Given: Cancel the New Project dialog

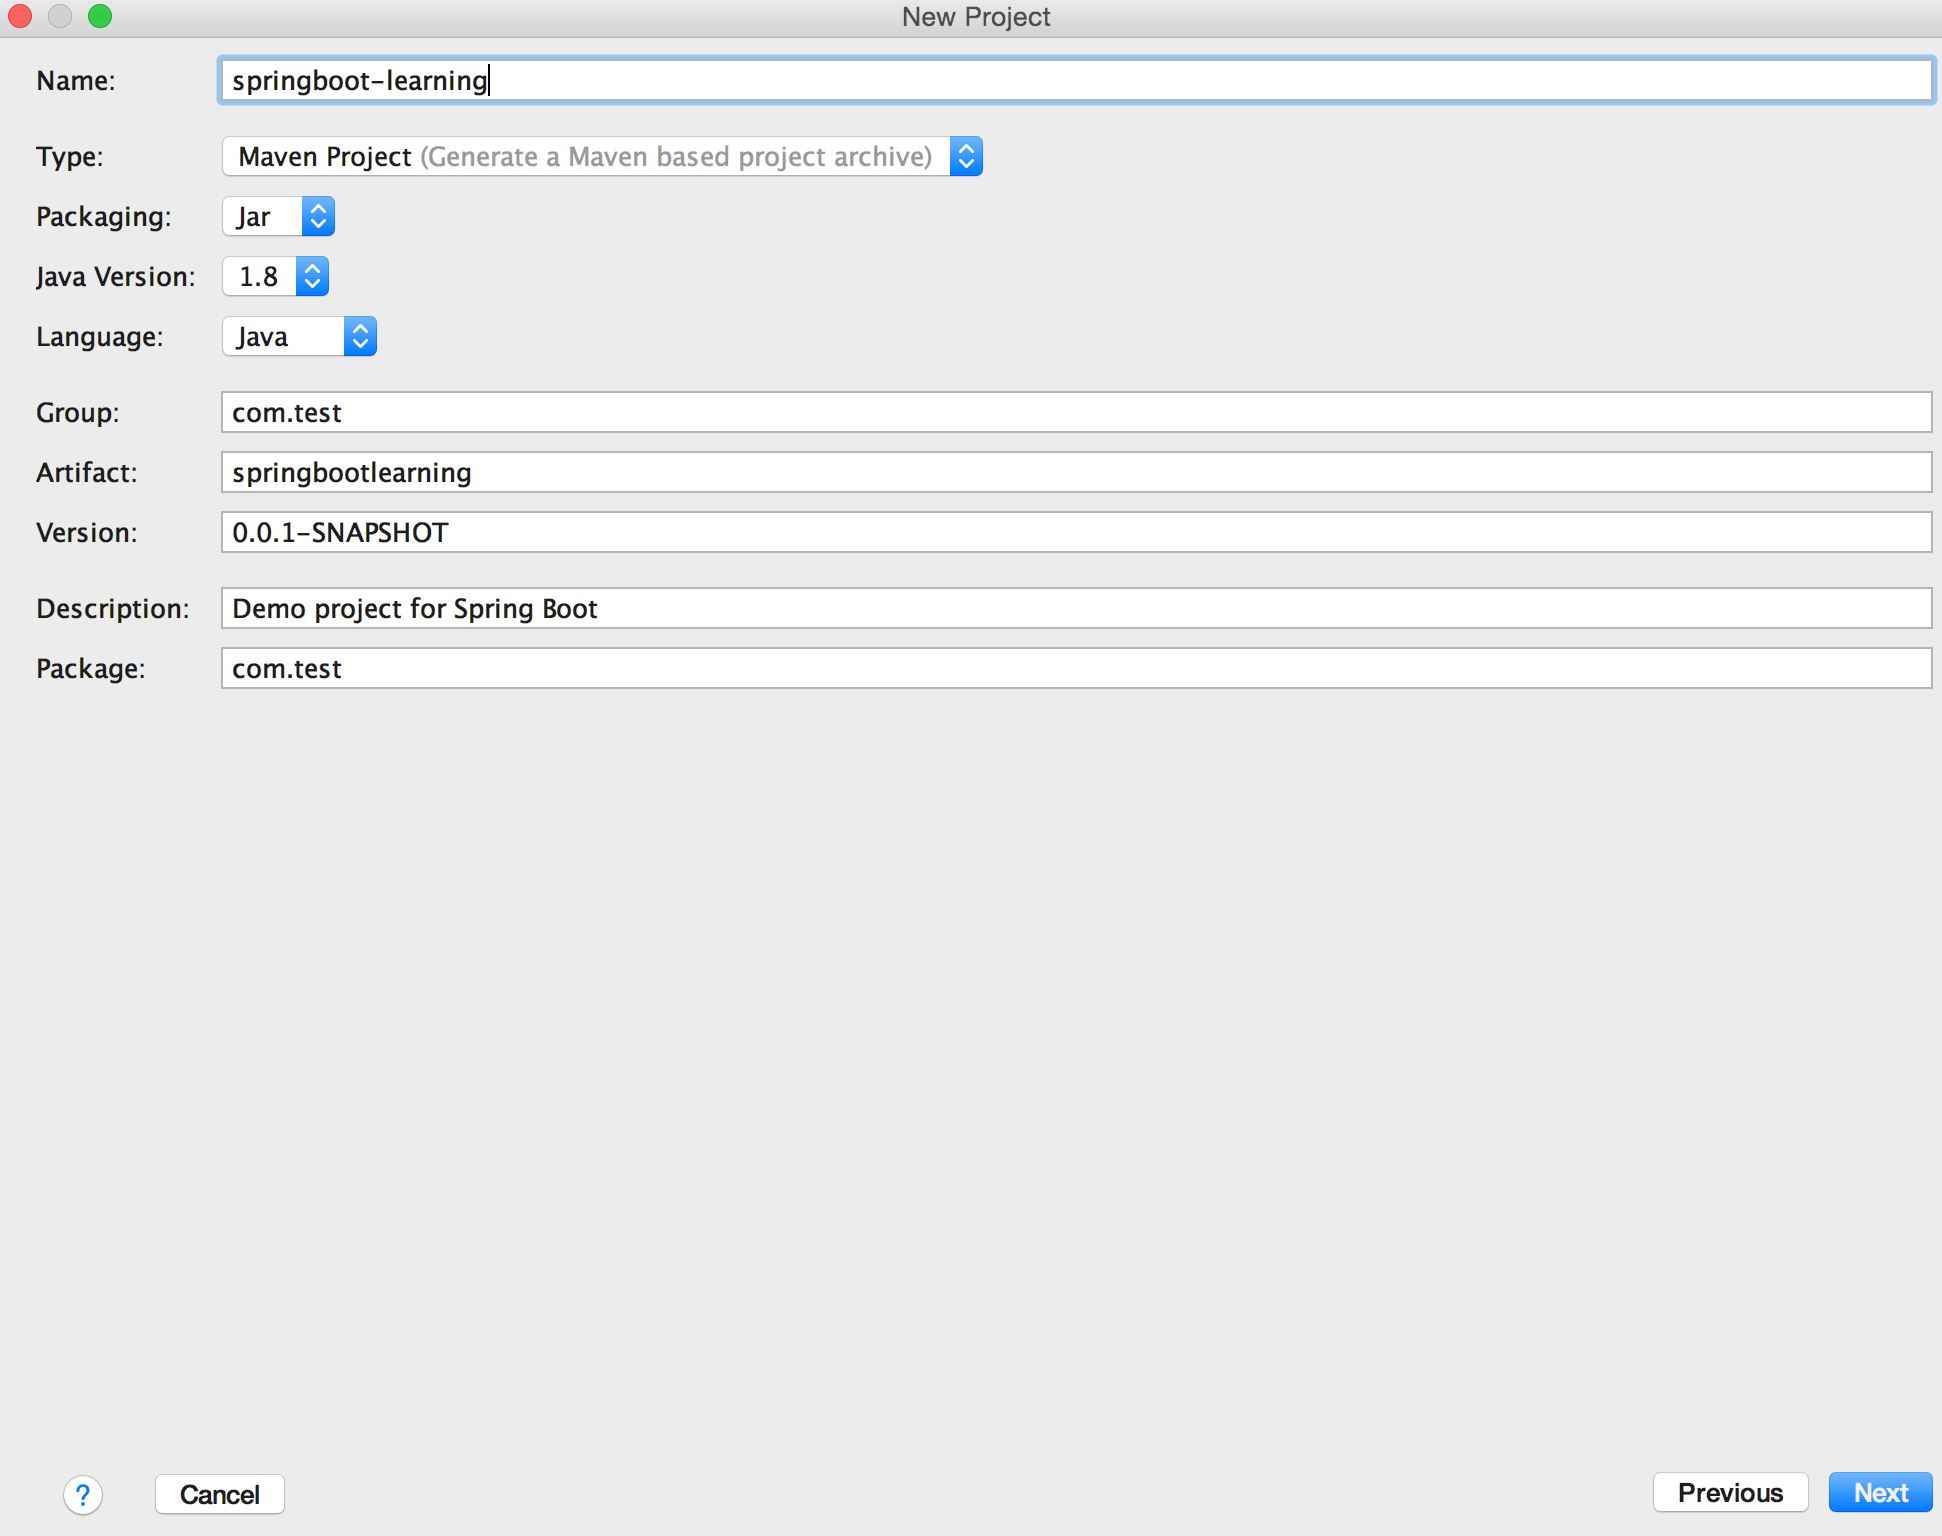Looking at the screenshot, I should (x=219, y=1494).
